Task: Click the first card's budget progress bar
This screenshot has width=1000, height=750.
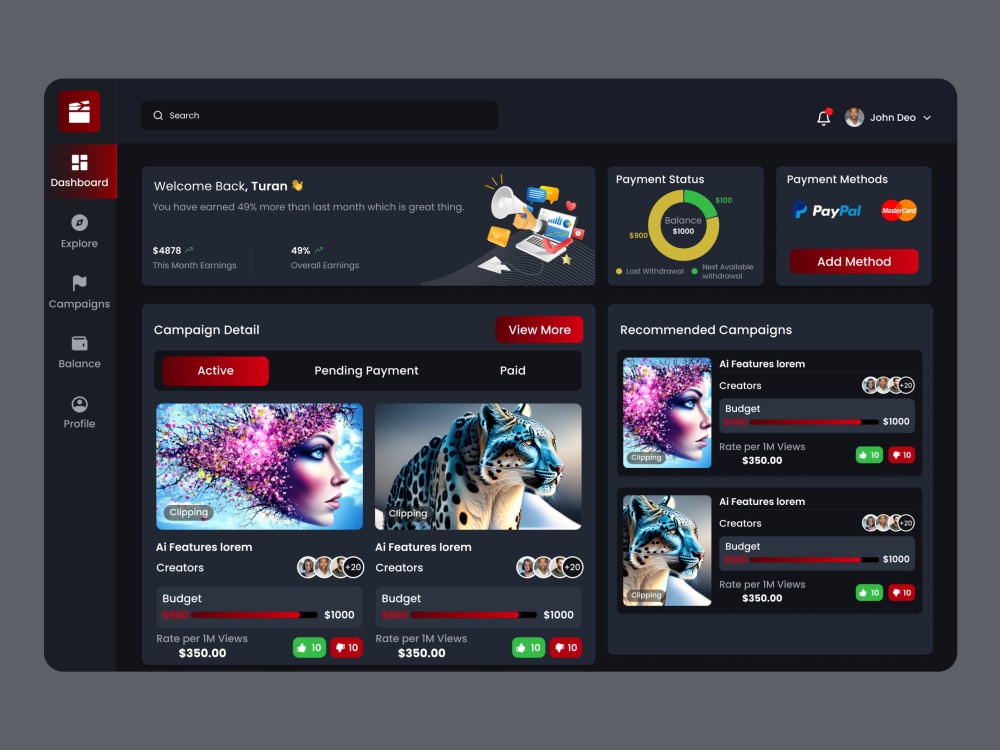Action: pos(254,615)
